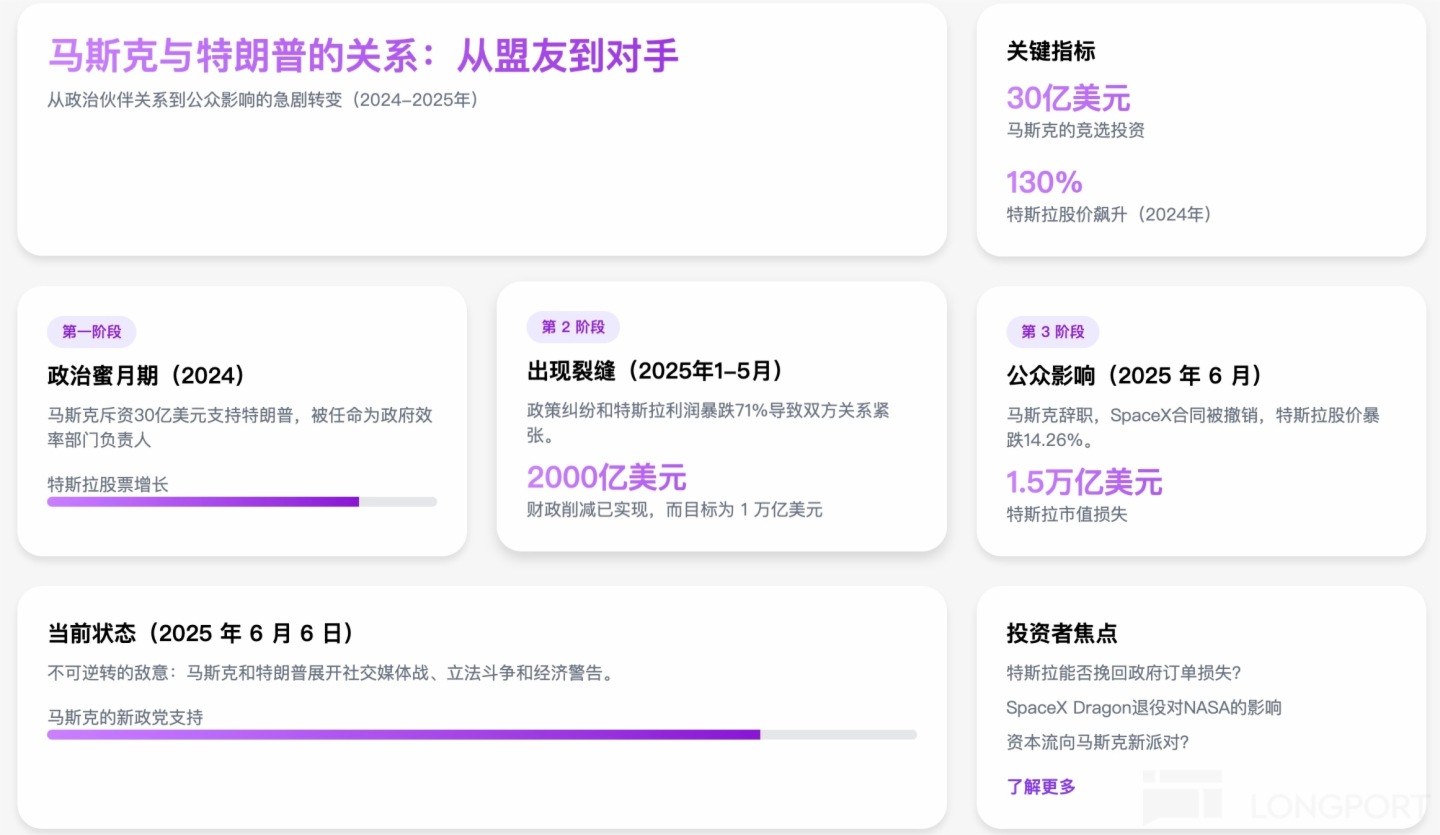
Task: Click the 政治蜜月期（2024）card heading
Action: [147, 376]
